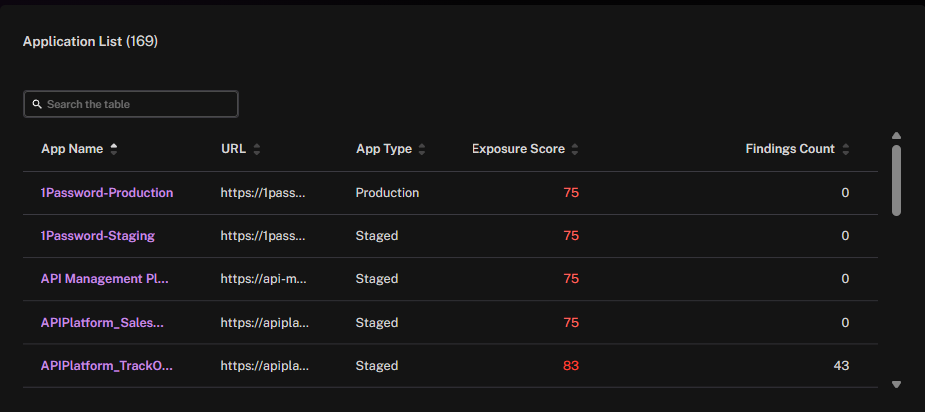This screenshot has width=925, height=412.
Task: Click the vertical scrollbar thumb
Action: tap(896, 181)
